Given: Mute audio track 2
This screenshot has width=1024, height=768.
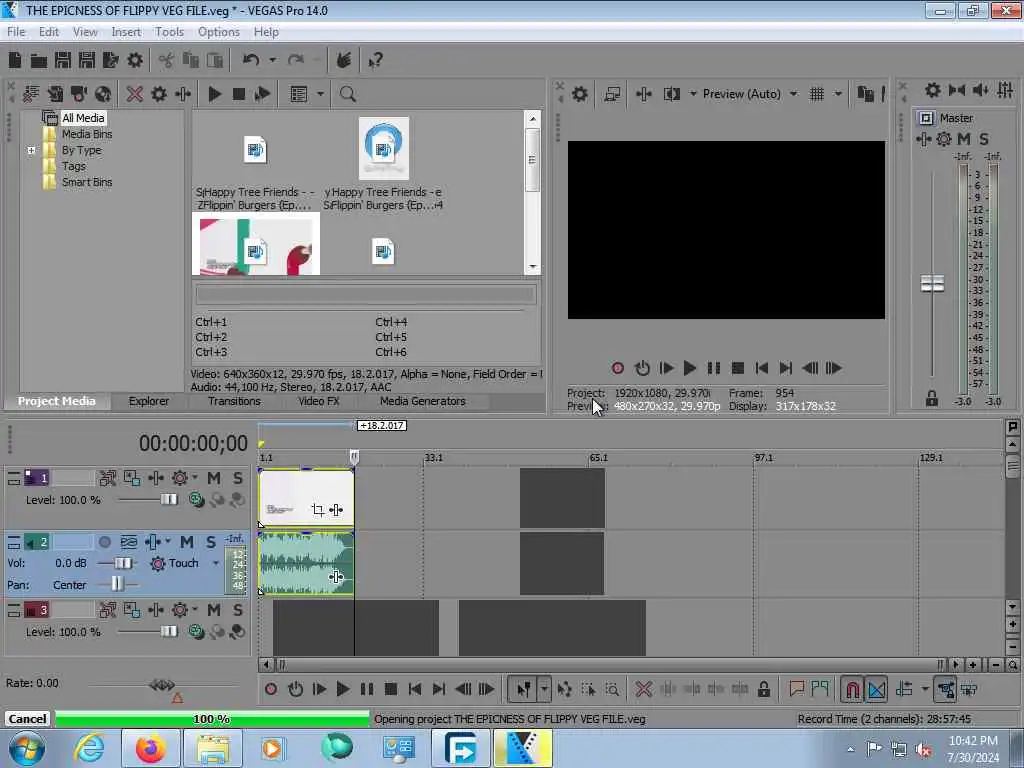Looking at the screenshot, I should click(x=187, y=542).
